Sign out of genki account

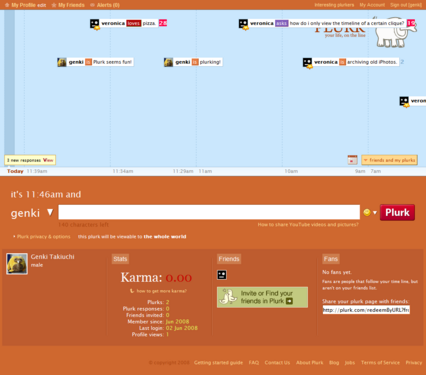pyautogui.click(x=406, y=5)
